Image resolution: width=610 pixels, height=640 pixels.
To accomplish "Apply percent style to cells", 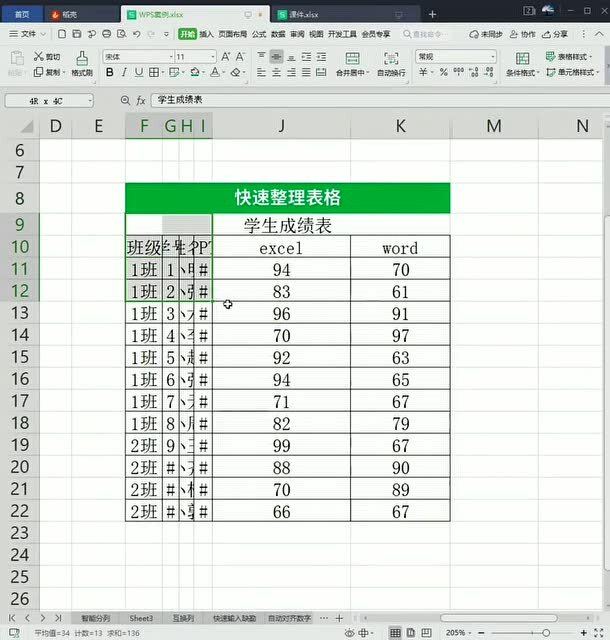I will coord(443,72).
